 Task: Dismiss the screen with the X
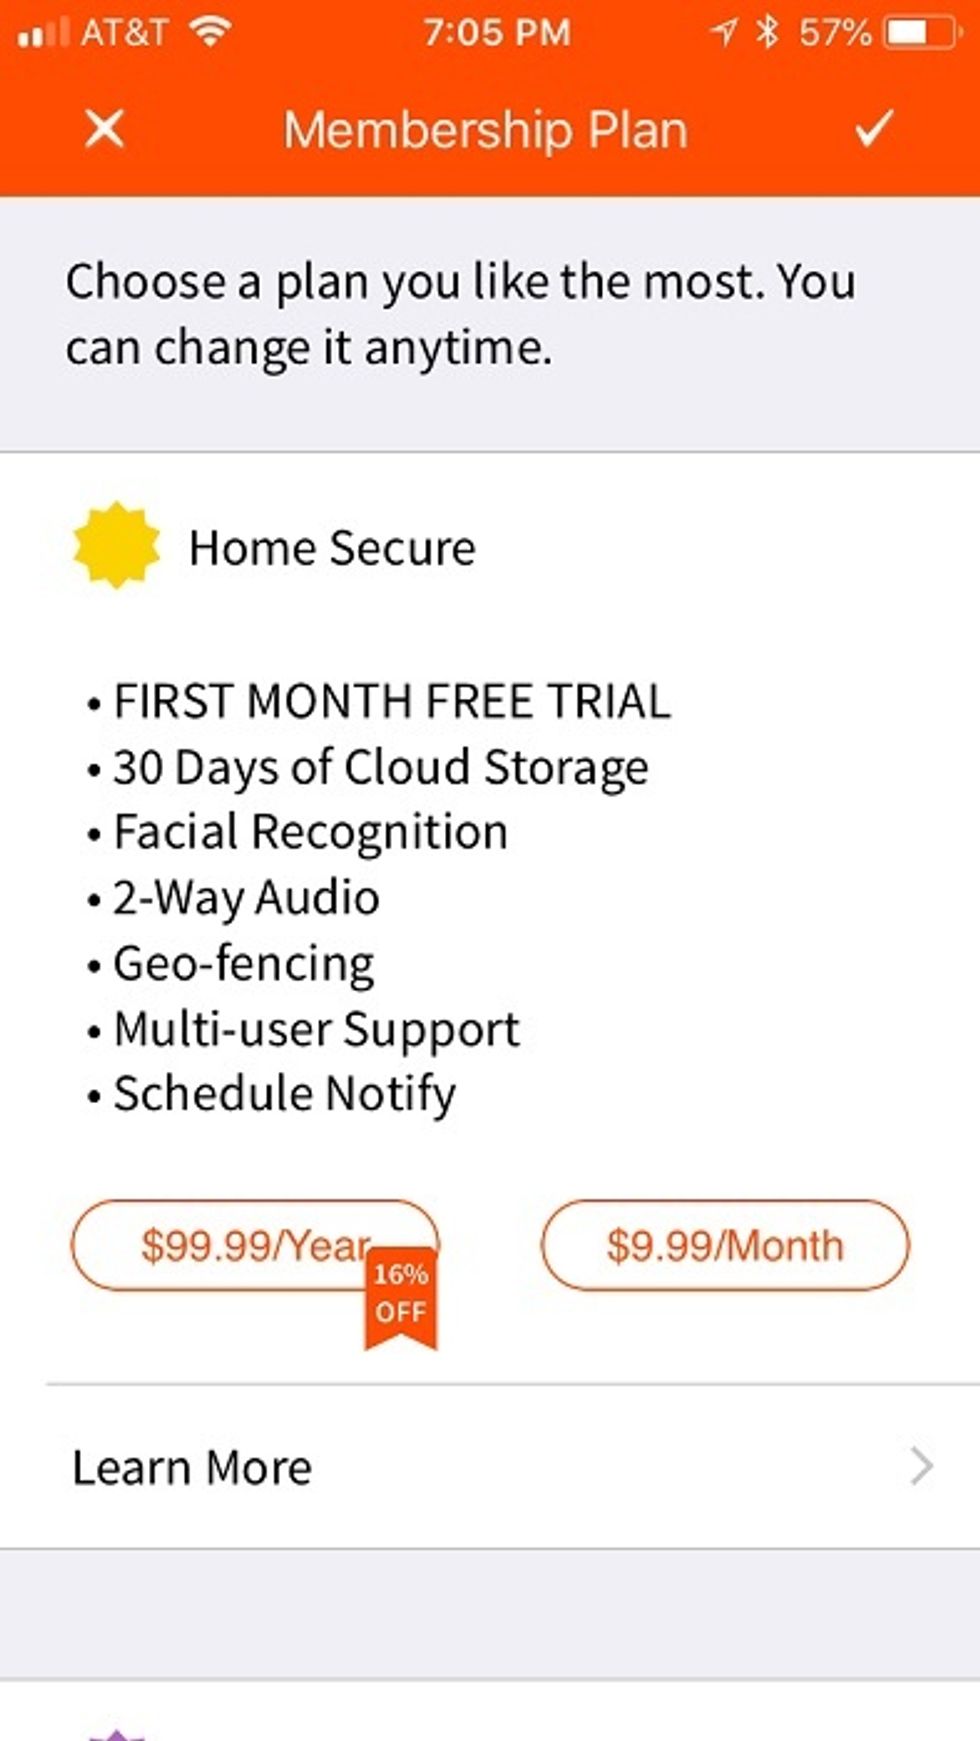pyautogui.click(x=104, y=128)
